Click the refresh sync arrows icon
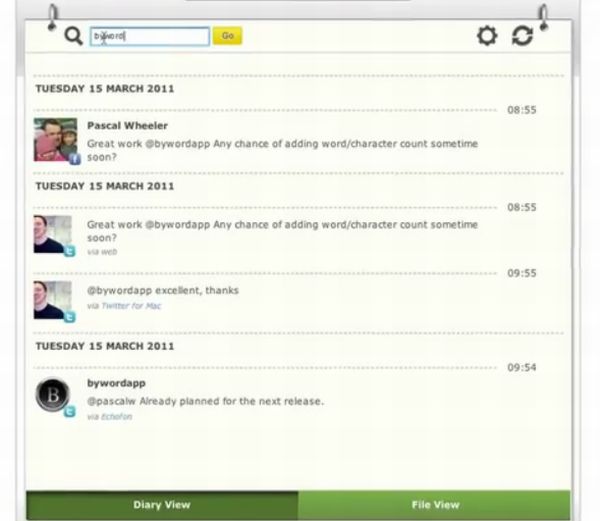600x521 pixels. tap(522, 36)
